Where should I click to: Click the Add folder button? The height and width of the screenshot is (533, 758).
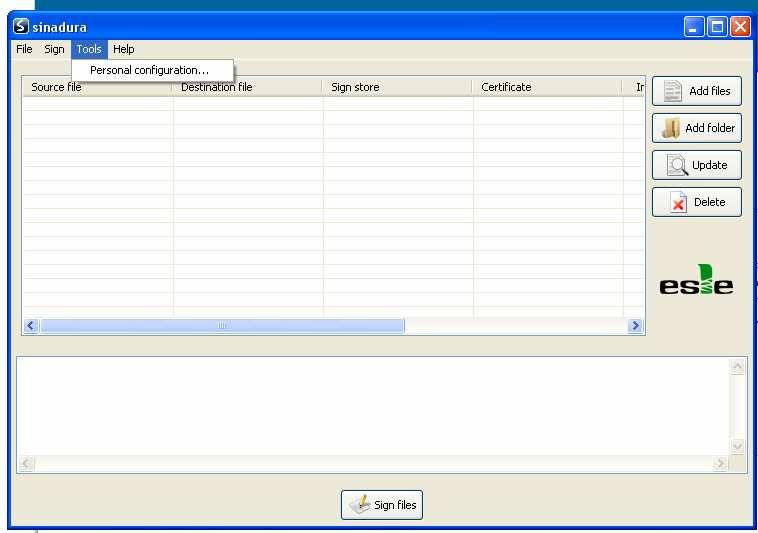[697, 128]
